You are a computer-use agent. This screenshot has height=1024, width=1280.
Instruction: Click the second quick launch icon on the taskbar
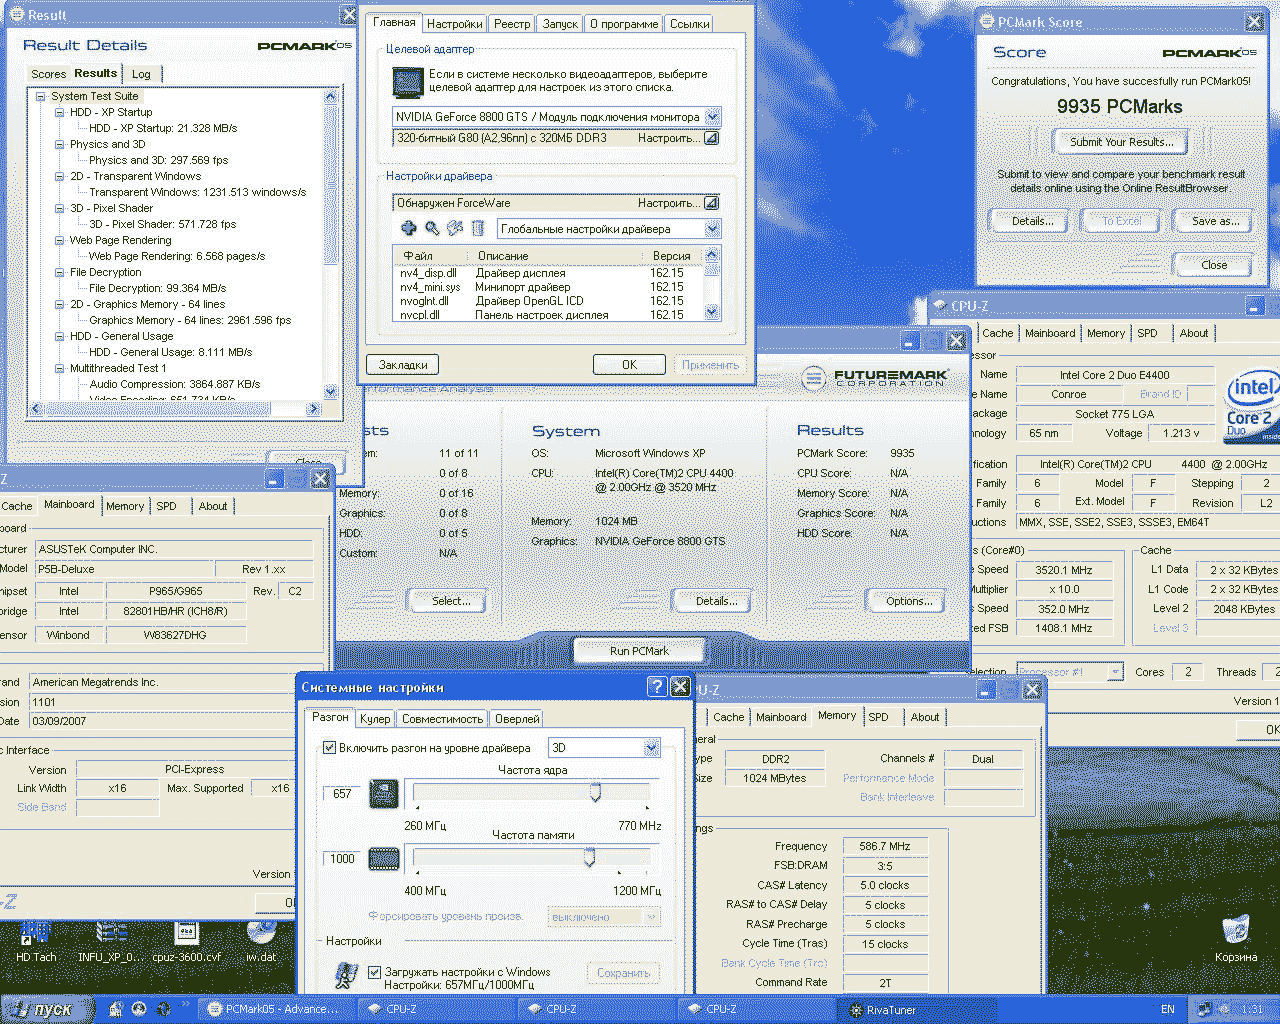pos(139,1009)
